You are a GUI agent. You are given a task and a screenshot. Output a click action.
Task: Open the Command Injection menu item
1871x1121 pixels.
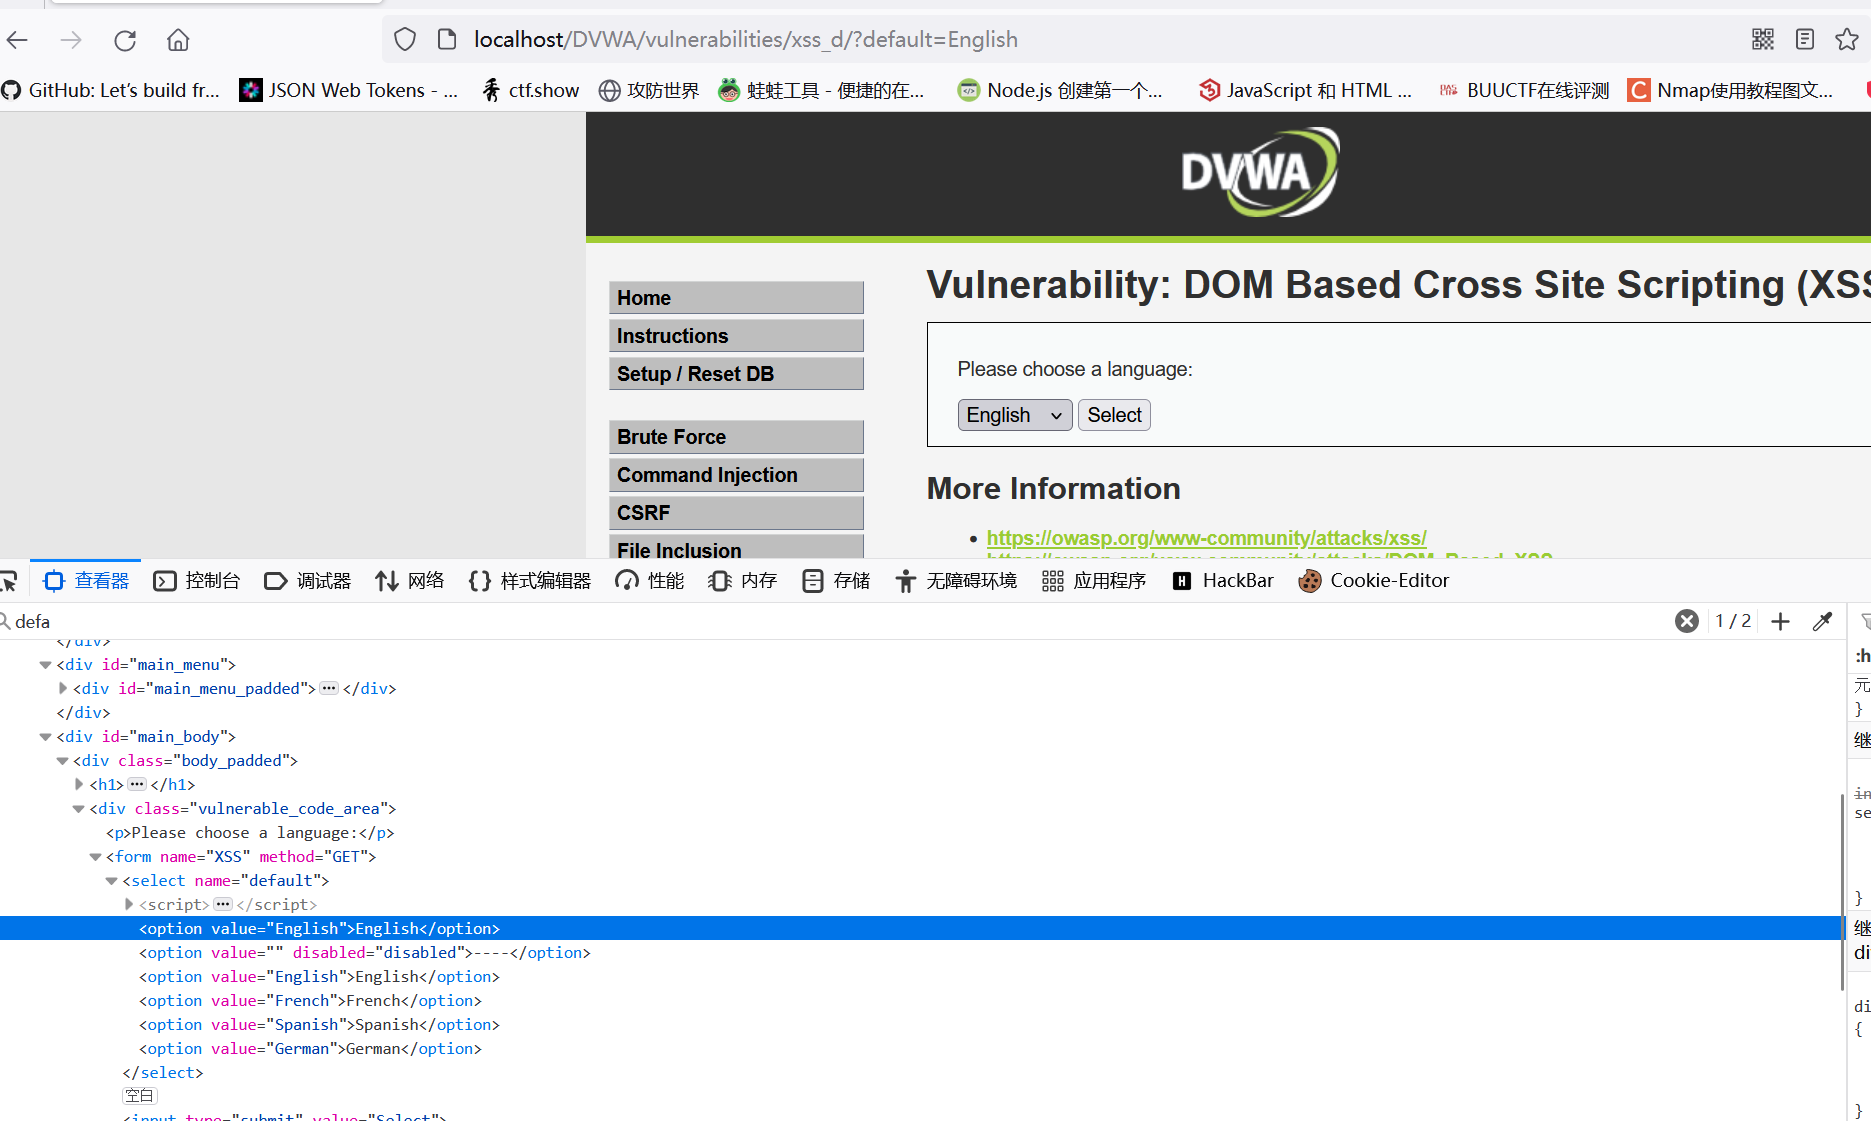coord(736,475)
